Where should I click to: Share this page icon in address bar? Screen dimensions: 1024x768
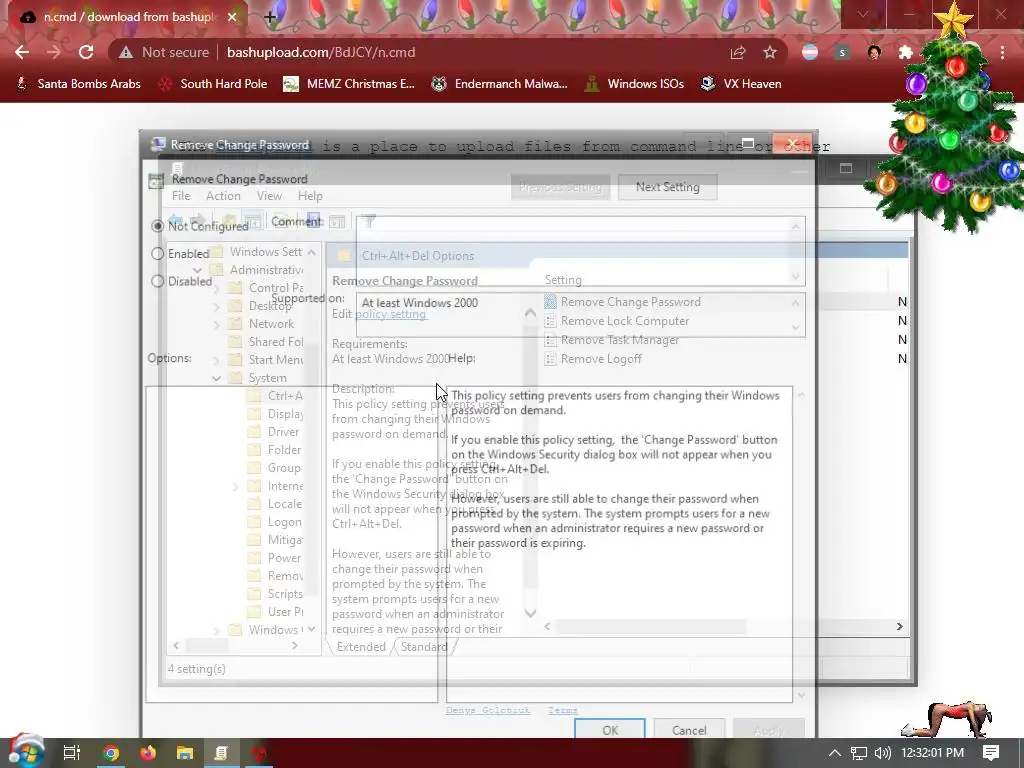pyautogui.click(x=738, y=52)
